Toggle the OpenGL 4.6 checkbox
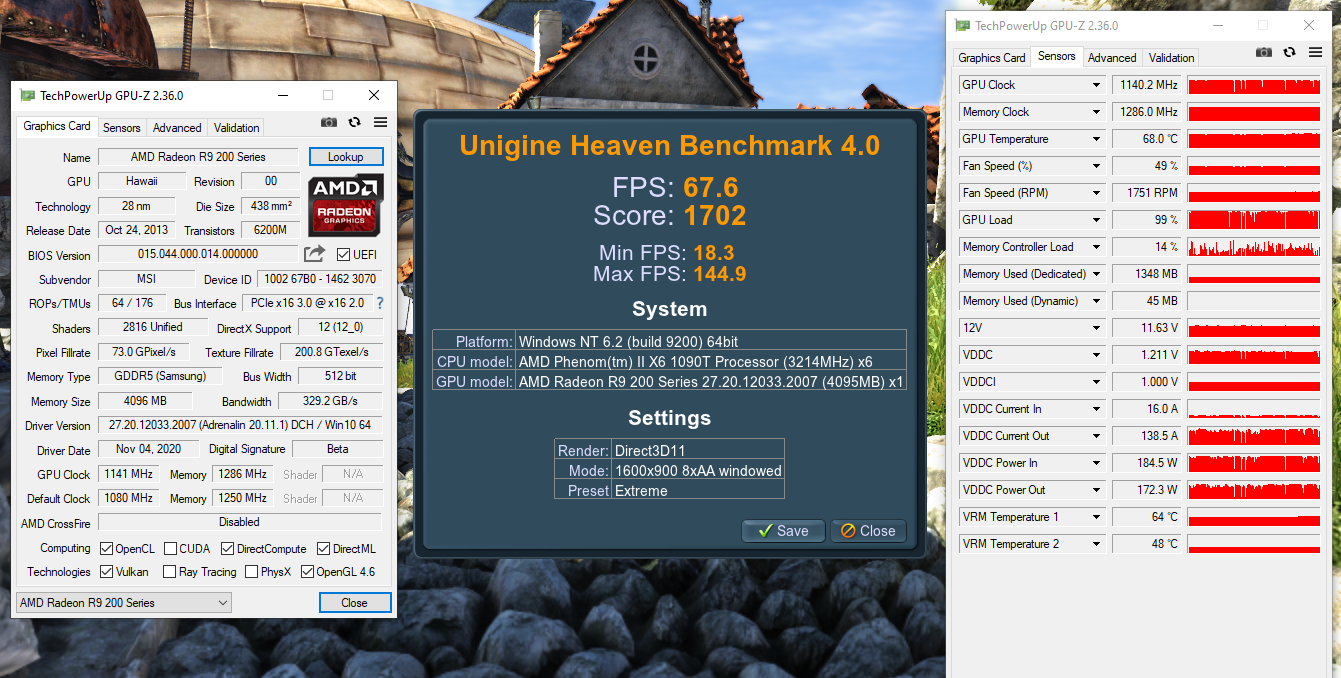The height and width of the screenshot is (678, 1341). point(307,572)
